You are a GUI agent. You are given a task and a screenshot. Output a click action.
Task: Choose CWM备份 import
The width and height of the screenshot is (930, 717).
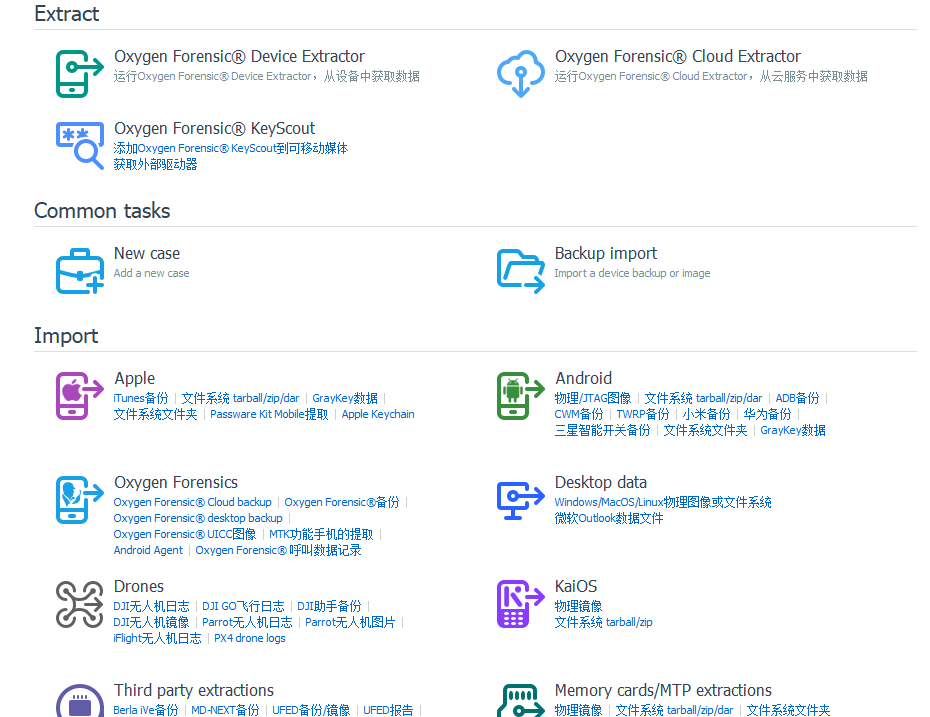(x=579, y=414)
